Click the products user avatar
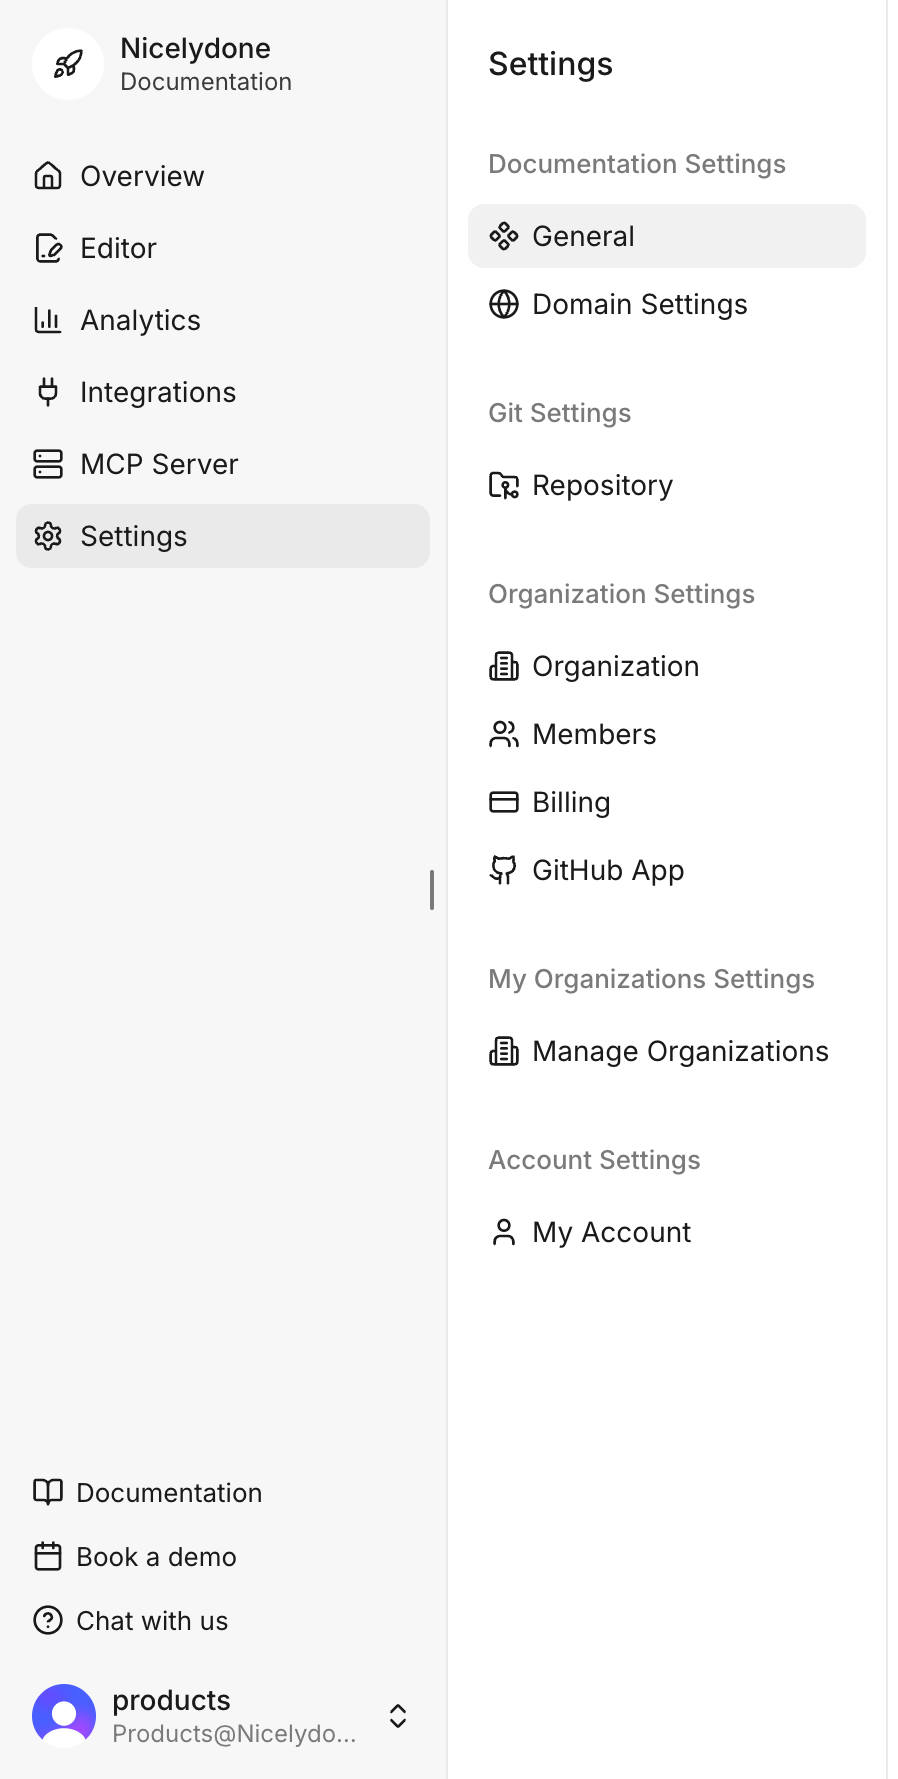 click(64, 1716)
